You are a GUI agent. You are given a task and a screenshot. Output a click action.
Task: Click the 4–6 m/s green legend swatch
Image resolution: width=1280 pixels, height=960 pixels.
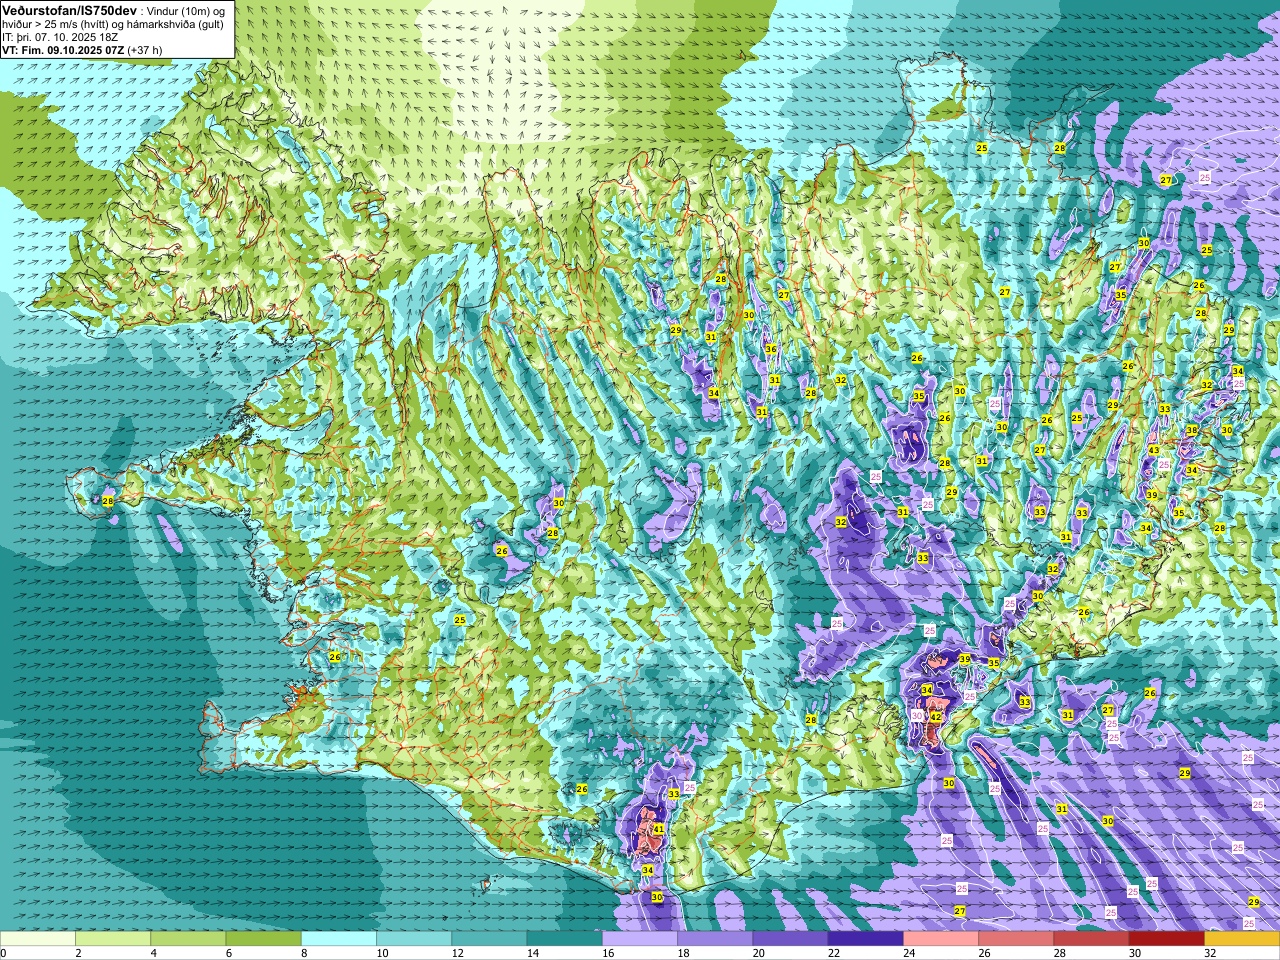pos(188,939)
